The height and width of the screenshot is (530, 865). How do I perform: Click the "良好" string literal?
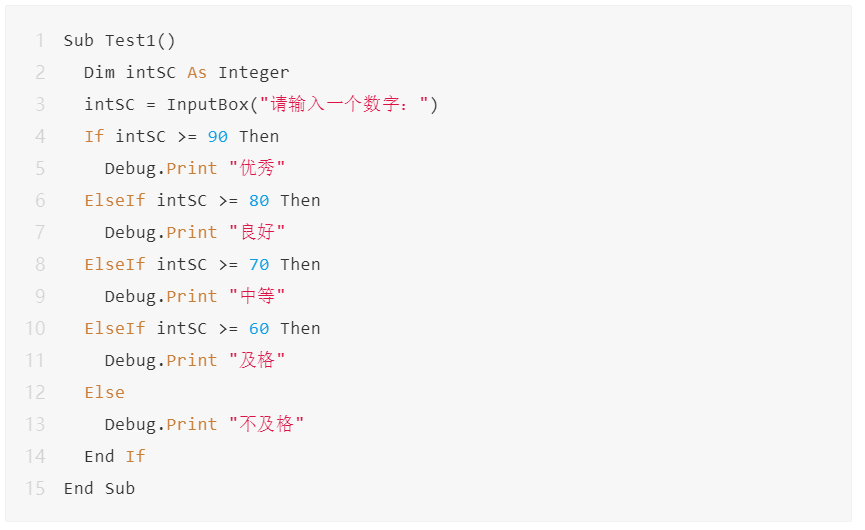pos(257,232)
